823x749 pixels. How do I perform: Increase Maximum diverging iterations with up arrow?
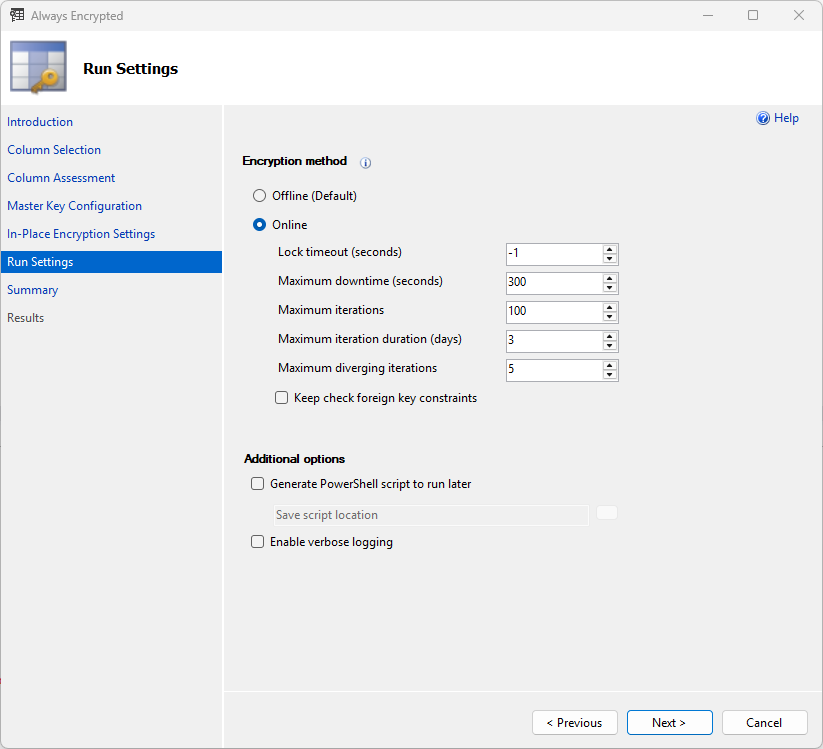pos(609,365)
